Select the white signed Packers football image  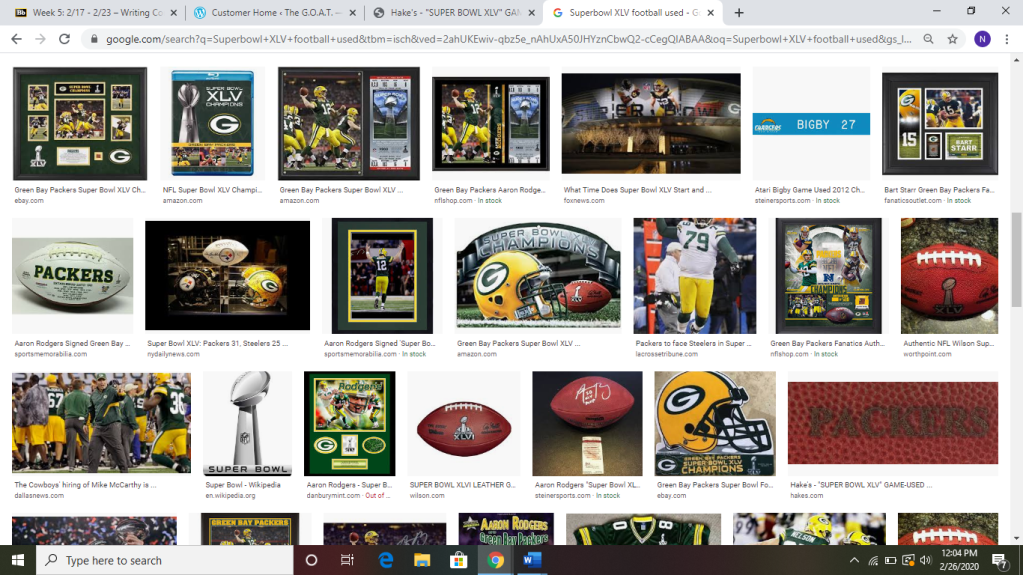[x=72, y=277]
